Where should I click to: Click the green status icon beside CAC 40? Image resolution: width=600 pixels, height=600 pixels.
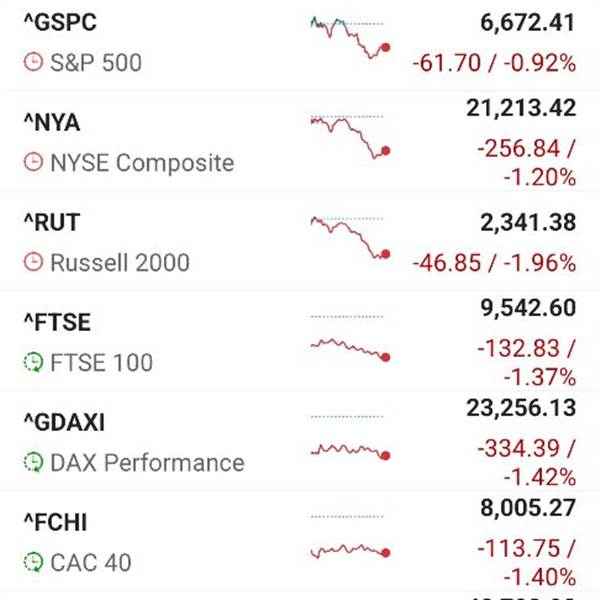point(33,562)
